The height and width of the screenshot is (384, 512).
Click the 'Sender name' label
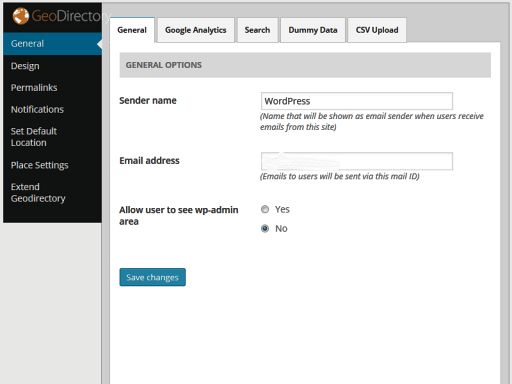click(148, 101)
